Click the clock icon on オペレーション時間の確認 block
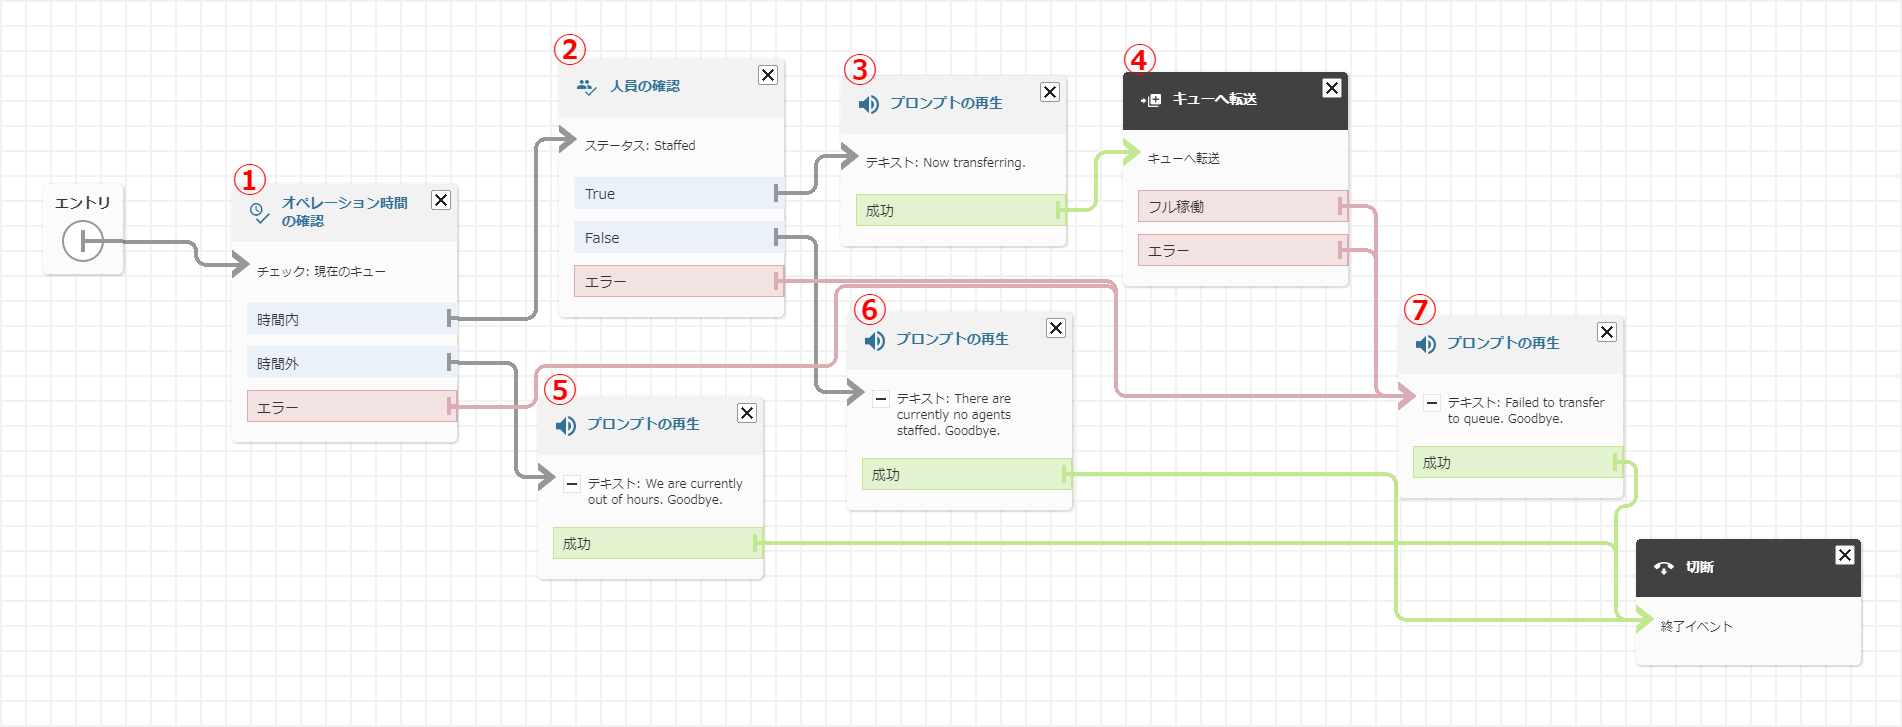The image size is (1902, 727). click(x=259, y=212)
